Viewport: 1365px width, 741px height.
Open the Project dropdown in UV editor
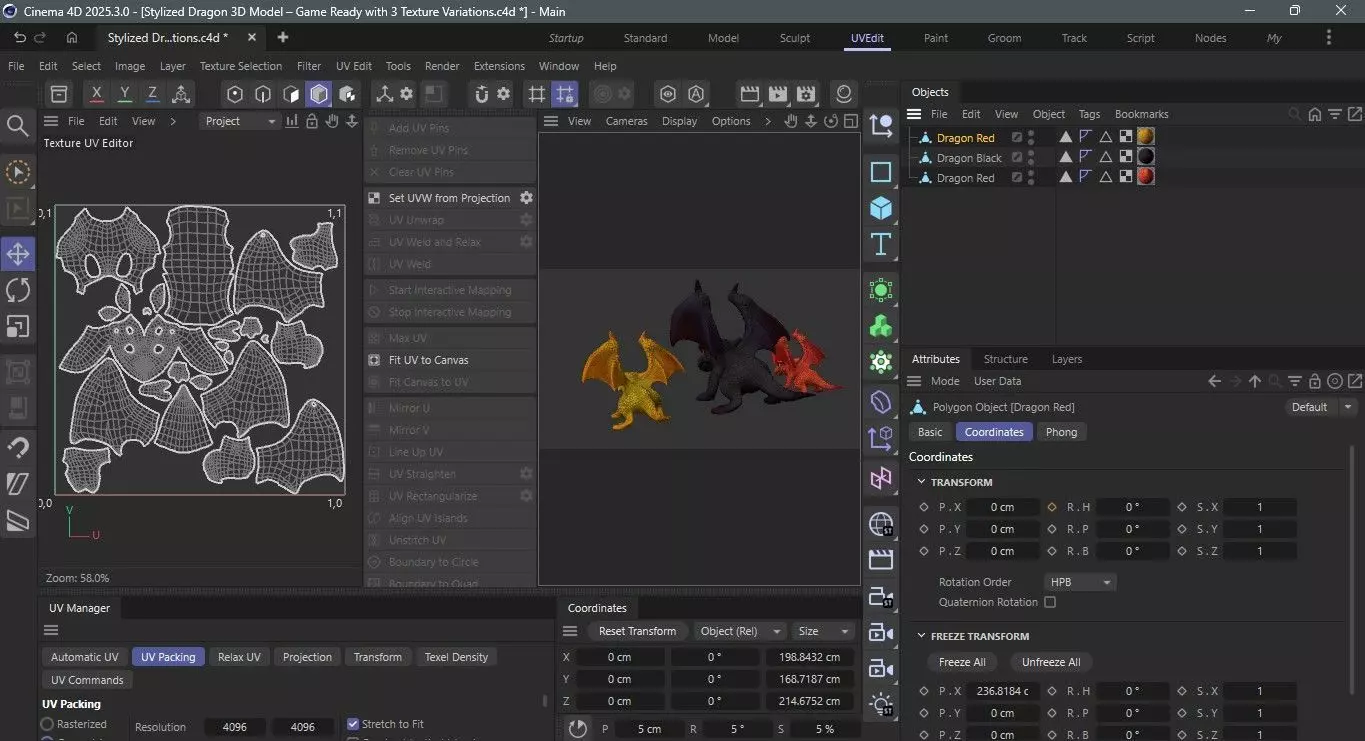click(x=240, y=121)
